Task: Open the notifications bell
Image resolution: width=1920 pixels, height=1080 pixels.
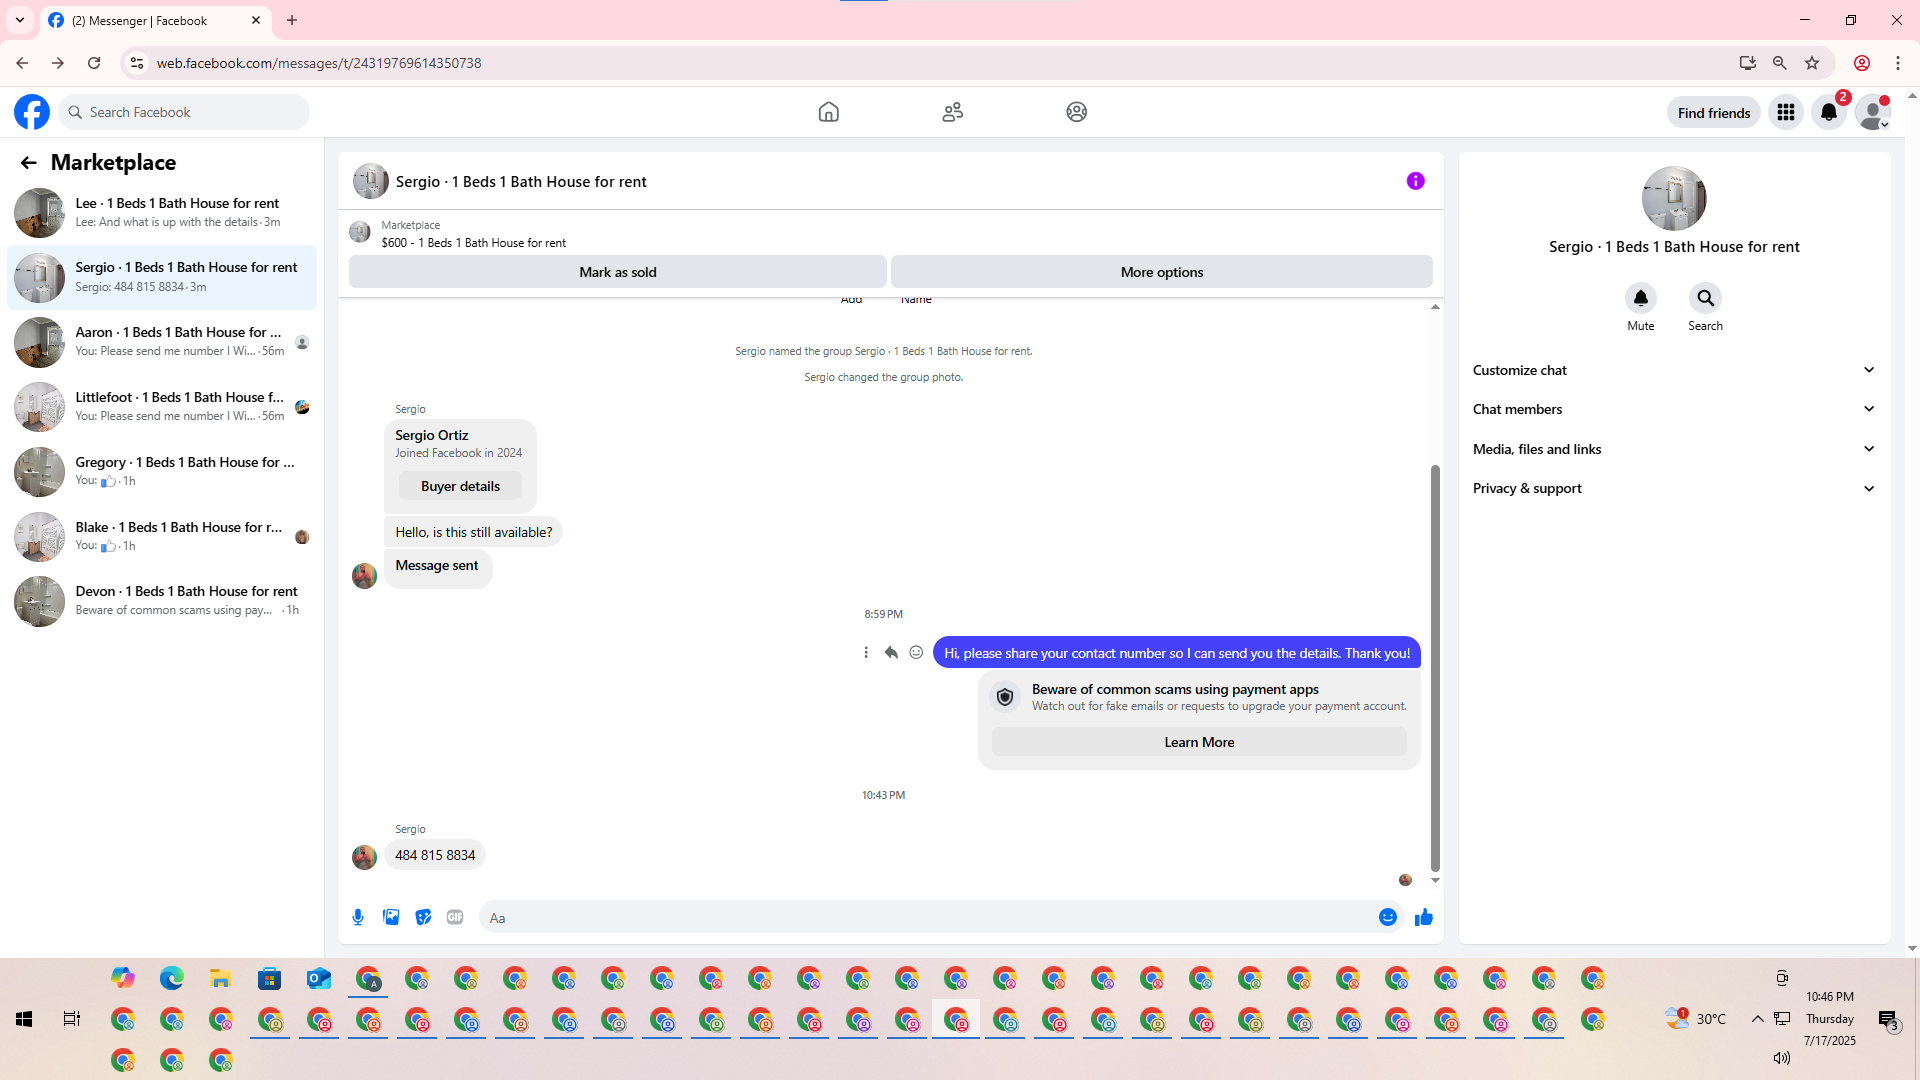Action: click(1829, 112)
